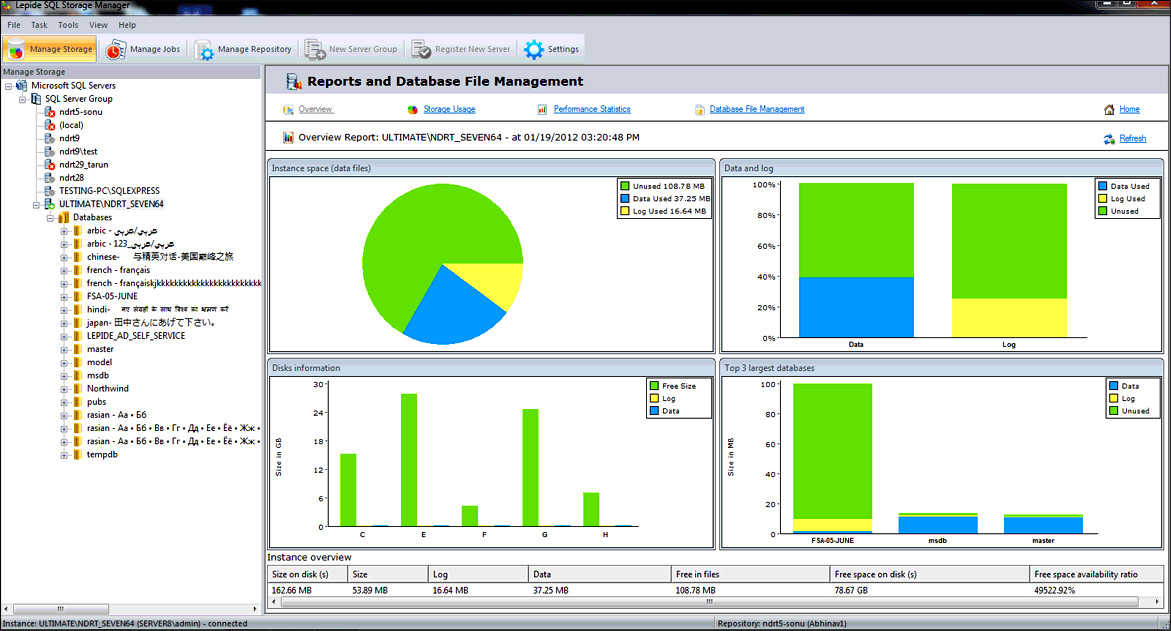Collapse the SQL Server Group node
Screen dimensions: 1171x631
pos(22,99)
